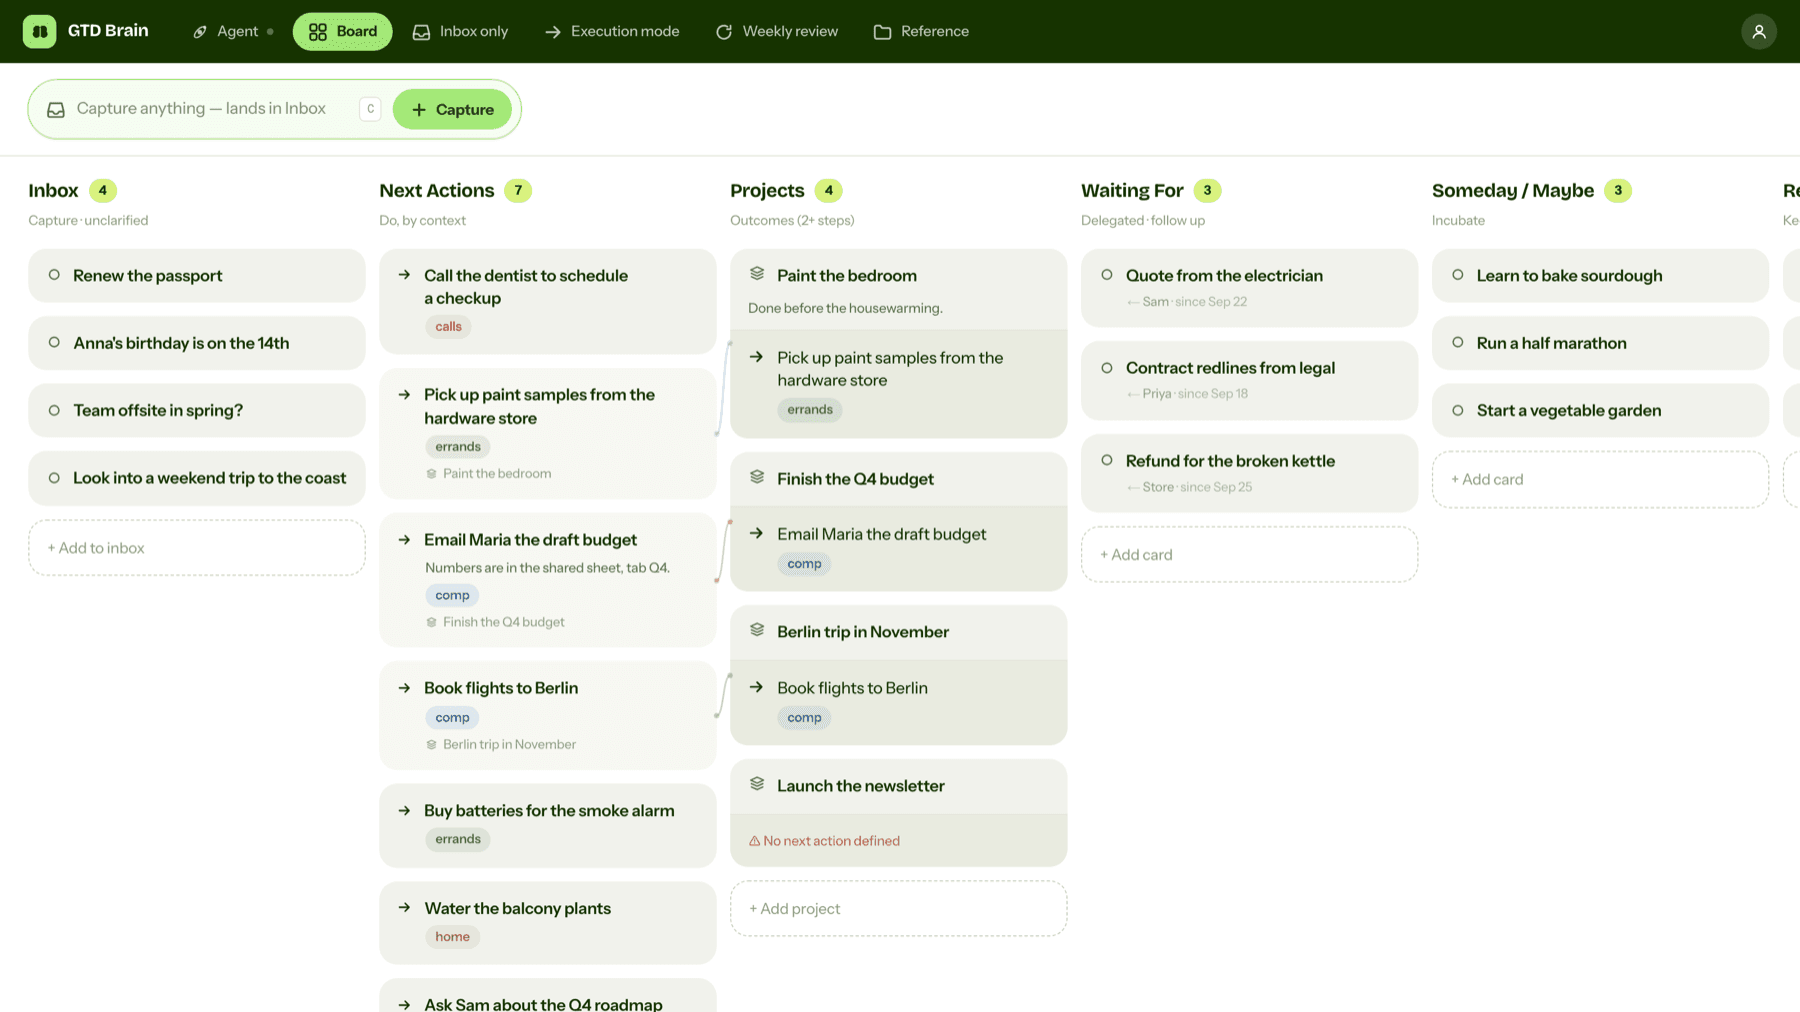Click the GTD Brain logo icon
This screenshot has width=1800, height=1012.
pos(39,31)
